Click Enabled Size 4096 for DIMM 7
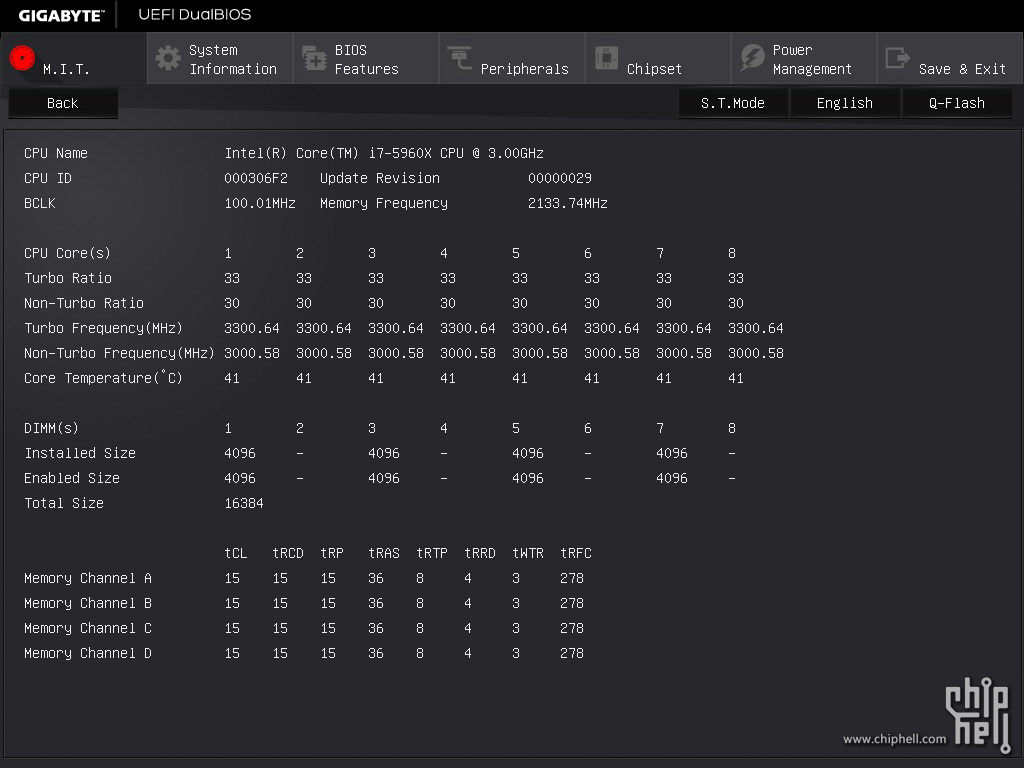This screenshot has width=1024, height=768. pyautogui.click(x=672, y=478)
